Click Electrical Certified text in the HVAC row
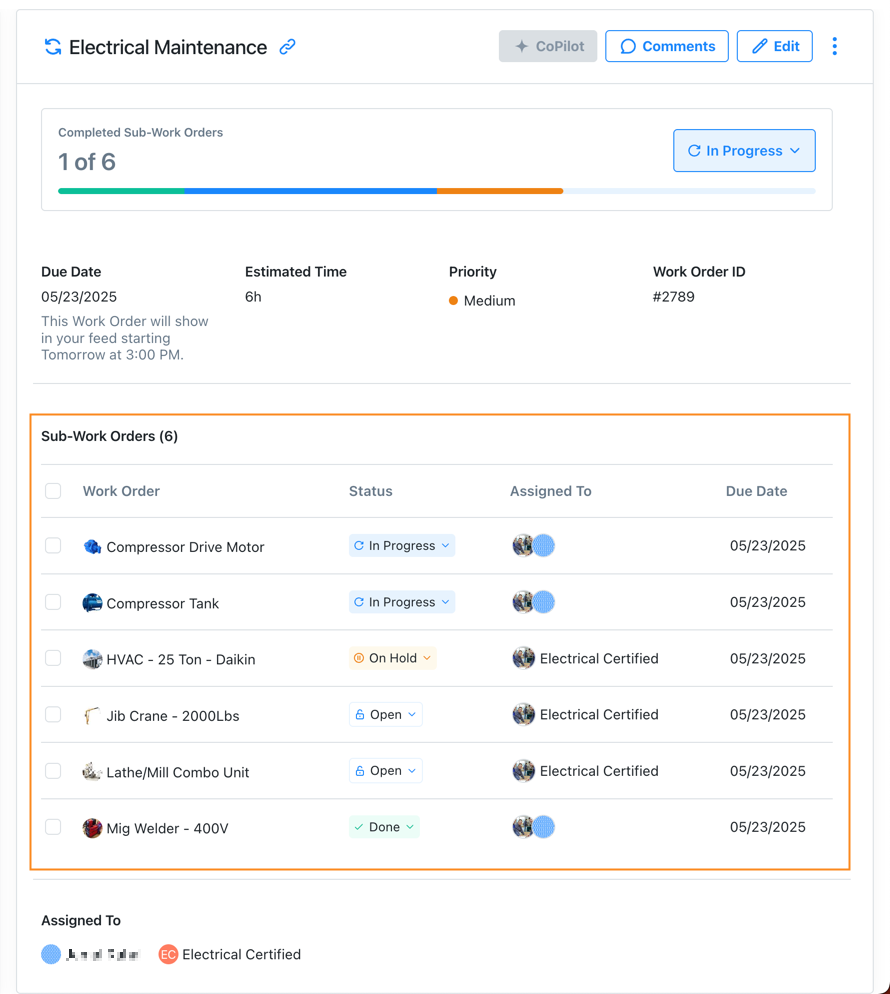Screen dimensions: 890x994 tap(599, 658)
